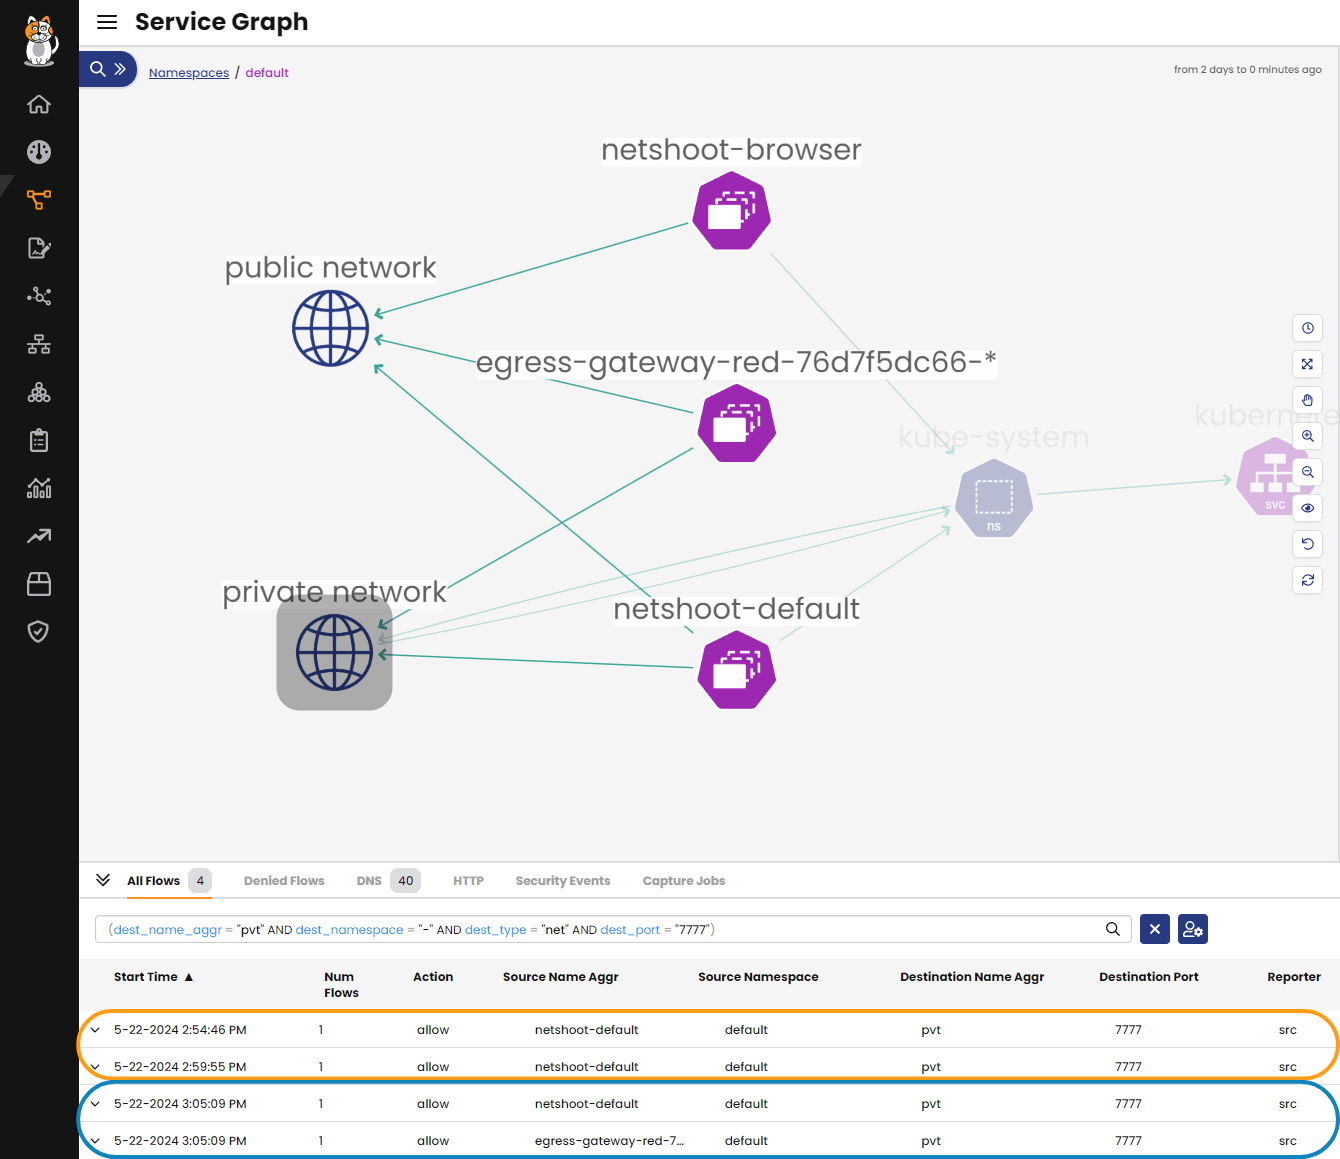Collapse the flows panel with double chevron
This screenshot has height=1159, width=1340.
pyautogui.click(x=103, y=880)
